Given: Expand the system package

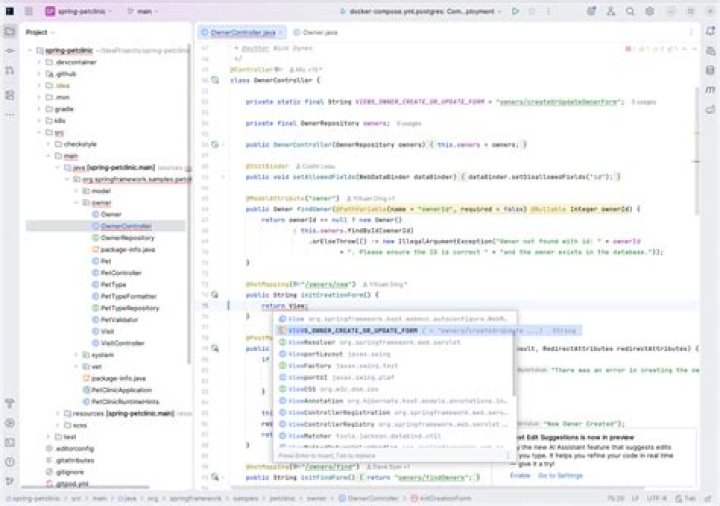Looking at the screenshot, I should 76,355.
